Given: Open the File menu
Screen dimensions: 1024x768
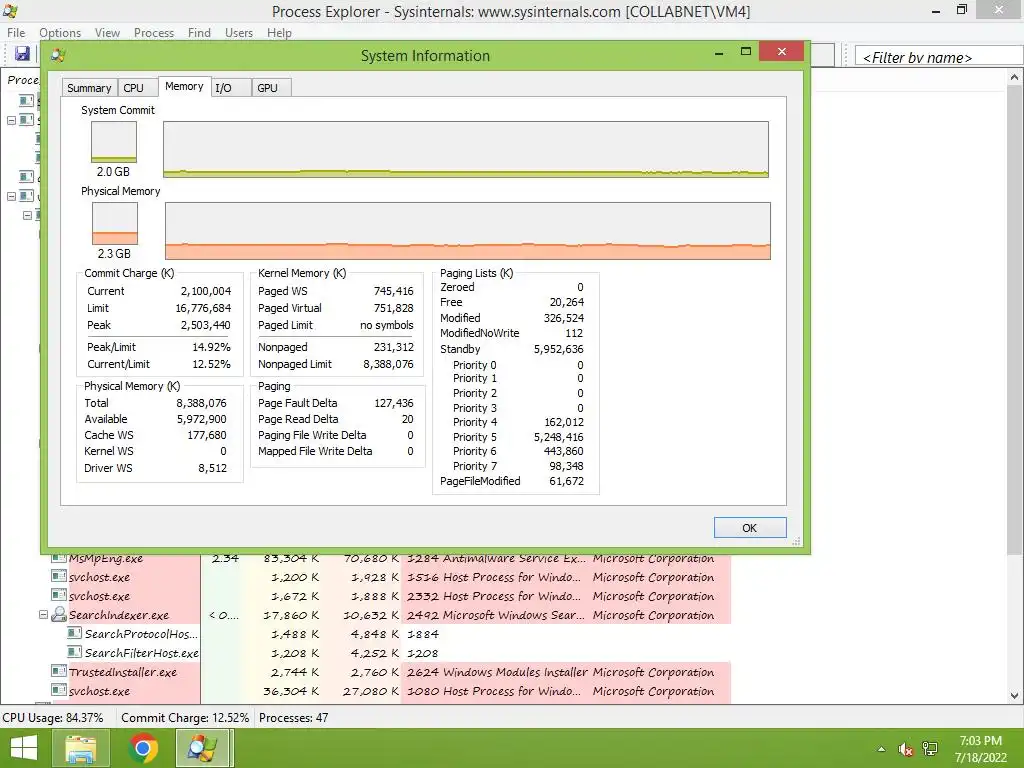Looking at the screenshot, I should point(16,33).
